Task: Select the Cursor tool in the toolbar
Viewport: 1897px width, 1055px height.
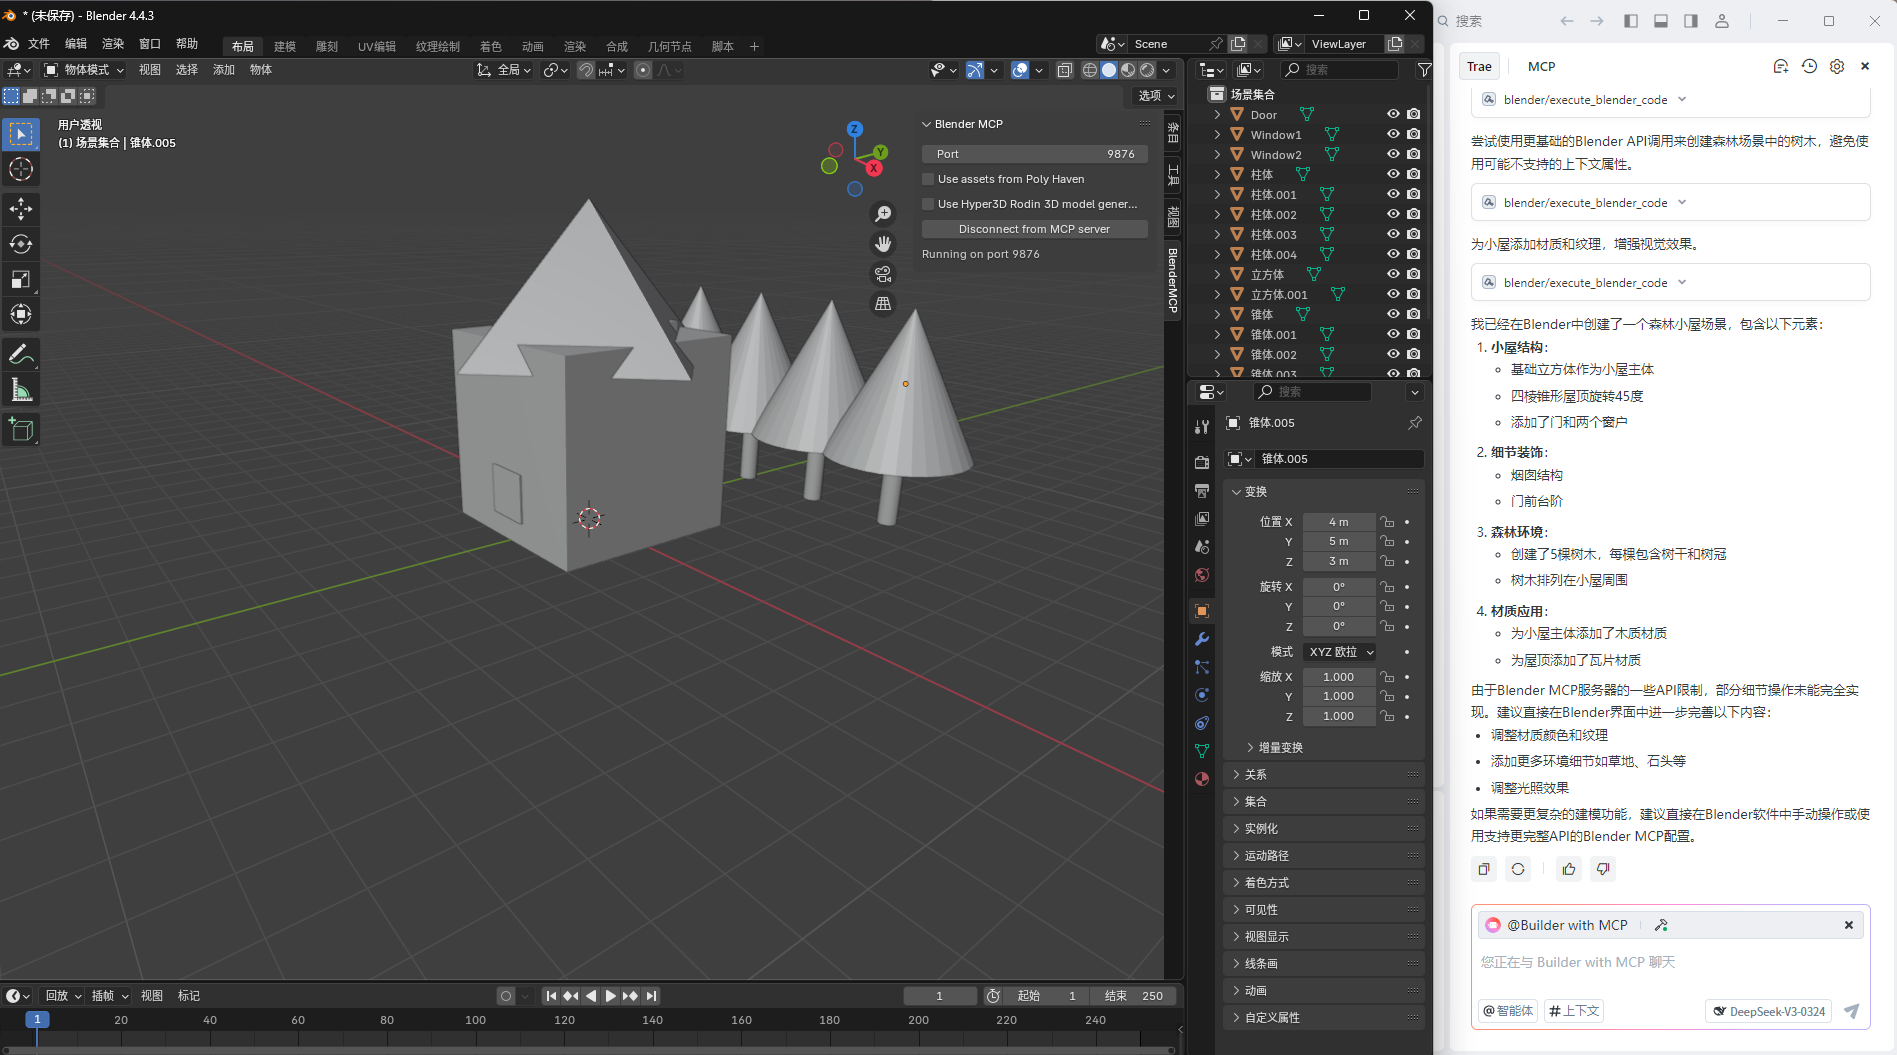Action: (x=21, y=169)
